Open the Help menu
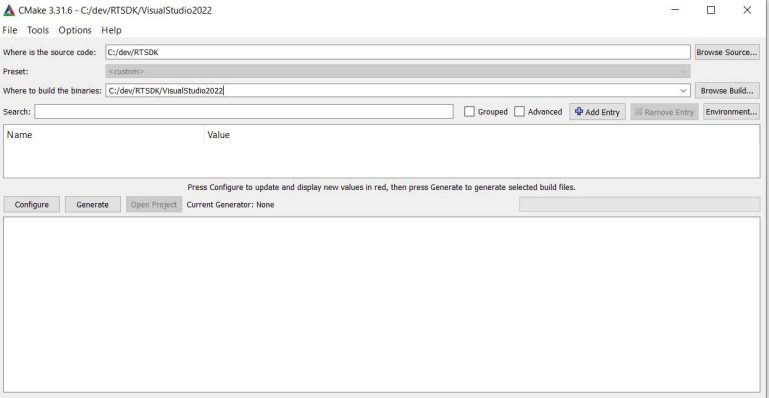This screenshot has width=769, height=398. click(x=111, y=30)
